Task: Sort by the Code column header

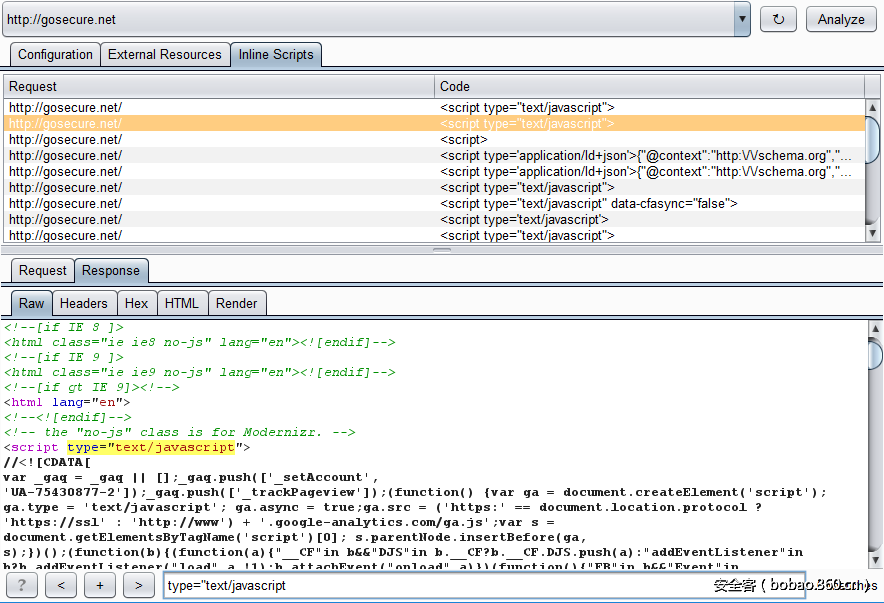Action: tap(650, 86)
